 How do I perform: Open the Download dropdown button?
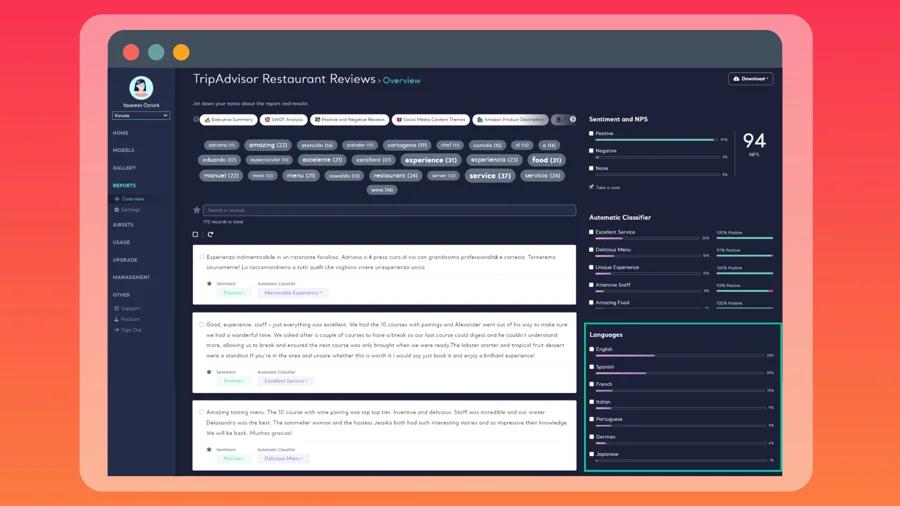click(x=751, y=79)
